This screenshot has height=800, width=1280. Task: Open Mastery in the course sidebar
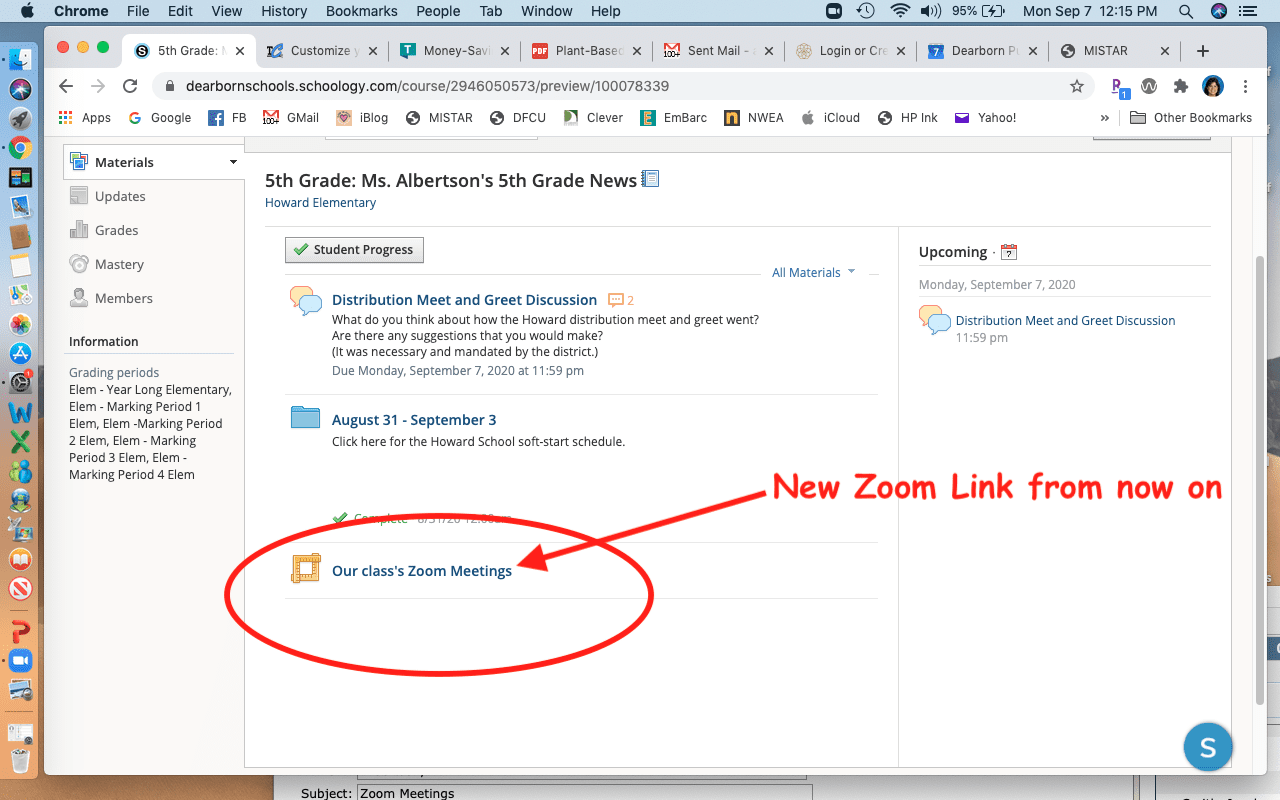coord(119,264)
